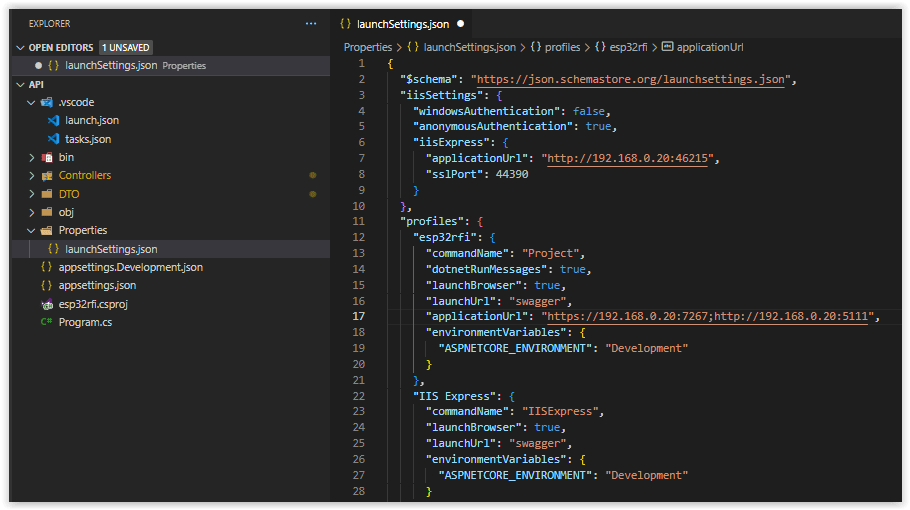Click VS Code icon beside launch.json

[53, 120]
